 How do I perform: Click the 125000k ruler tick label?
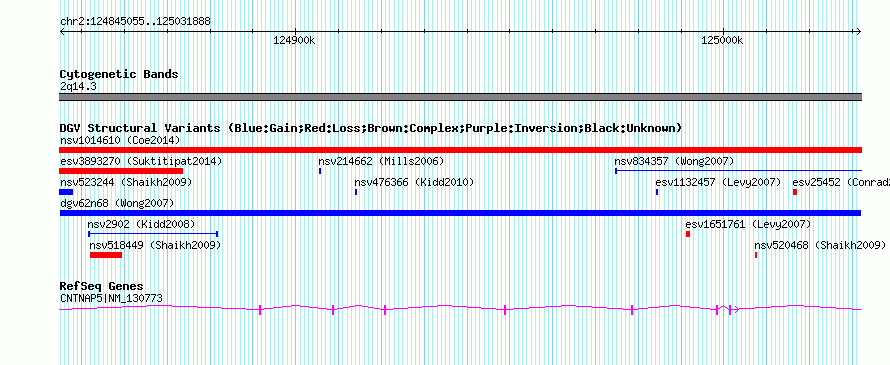click(722, 40)
